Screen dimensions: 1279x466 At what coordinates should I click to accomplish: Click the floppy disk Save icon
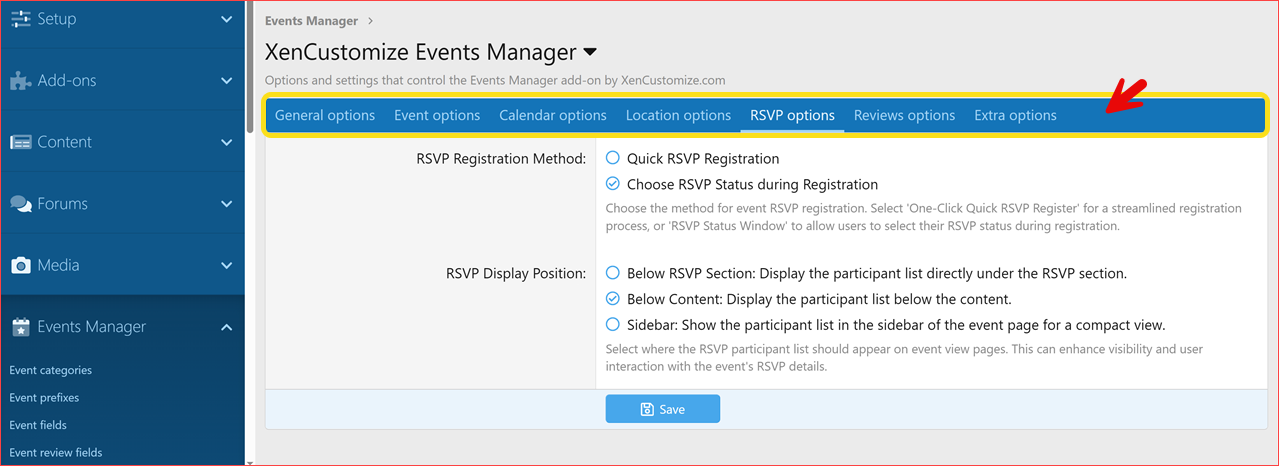point(647,409)
